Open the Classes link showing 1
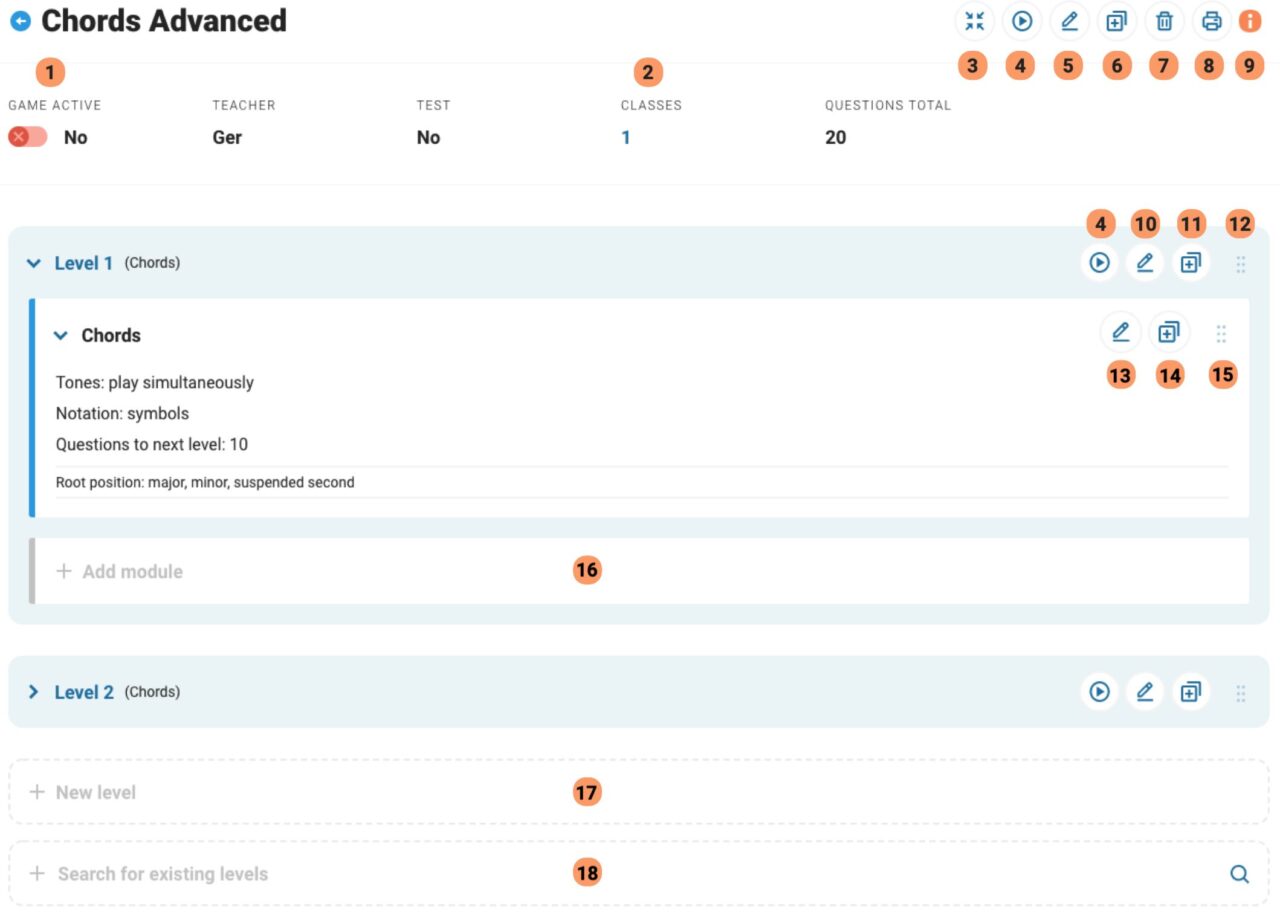 tap(626, 137)
